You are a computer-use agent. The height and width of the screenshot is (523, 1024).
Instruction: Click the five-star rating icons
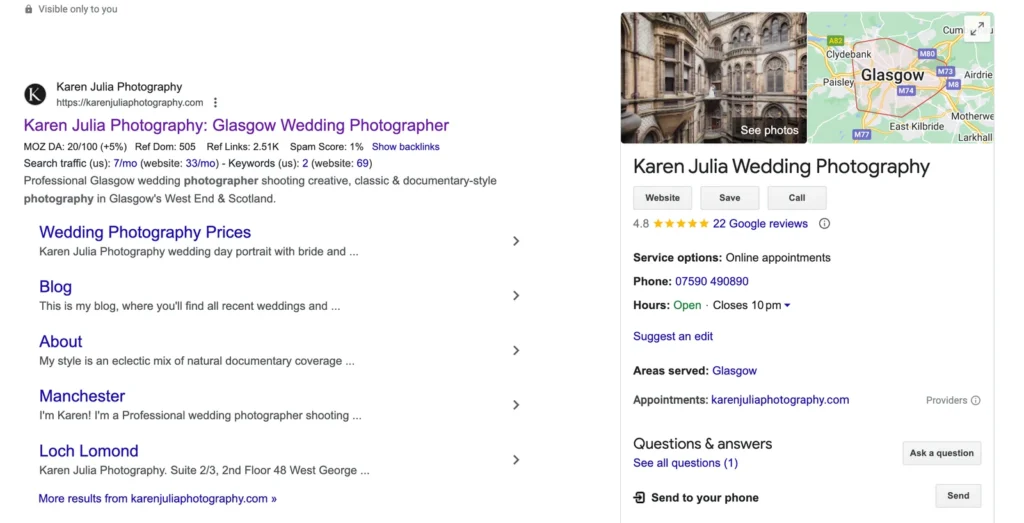(681, 224)
